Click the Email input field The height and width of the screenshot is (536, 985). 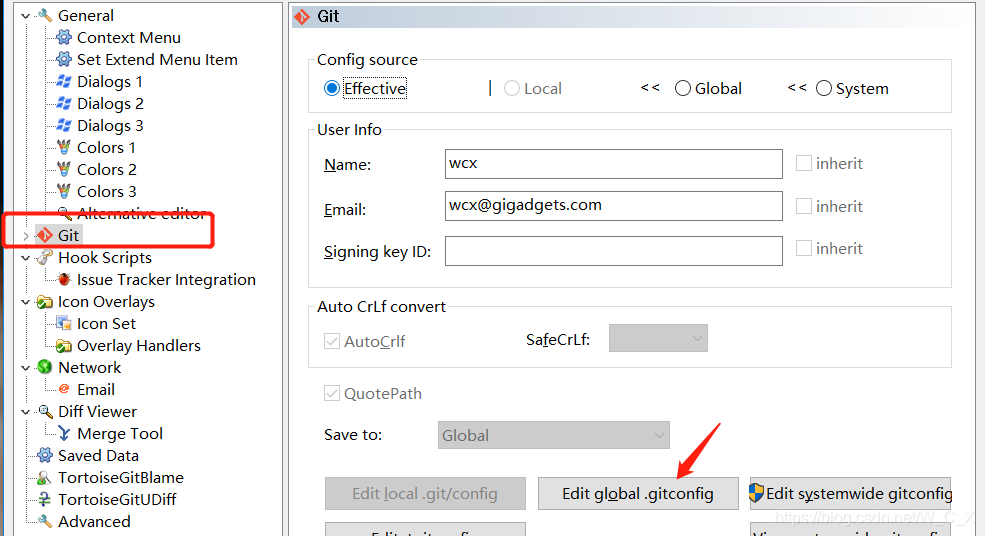614,205
